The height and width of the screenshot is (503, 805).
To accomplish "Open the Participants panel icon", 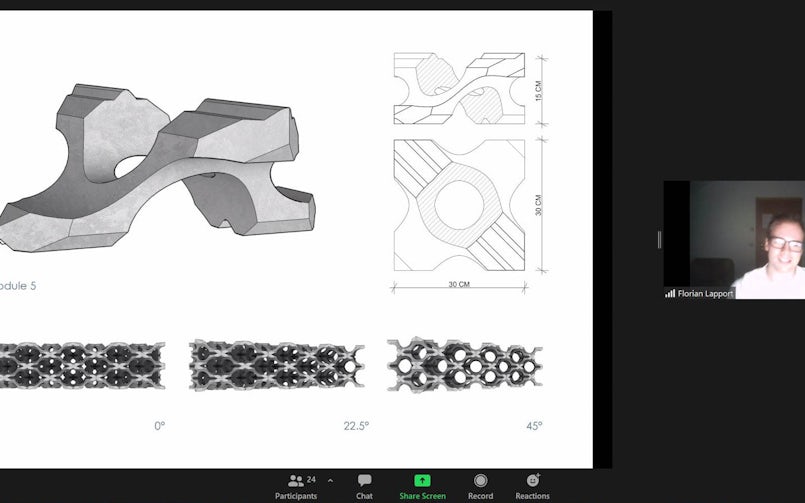I will pos(295,481).
